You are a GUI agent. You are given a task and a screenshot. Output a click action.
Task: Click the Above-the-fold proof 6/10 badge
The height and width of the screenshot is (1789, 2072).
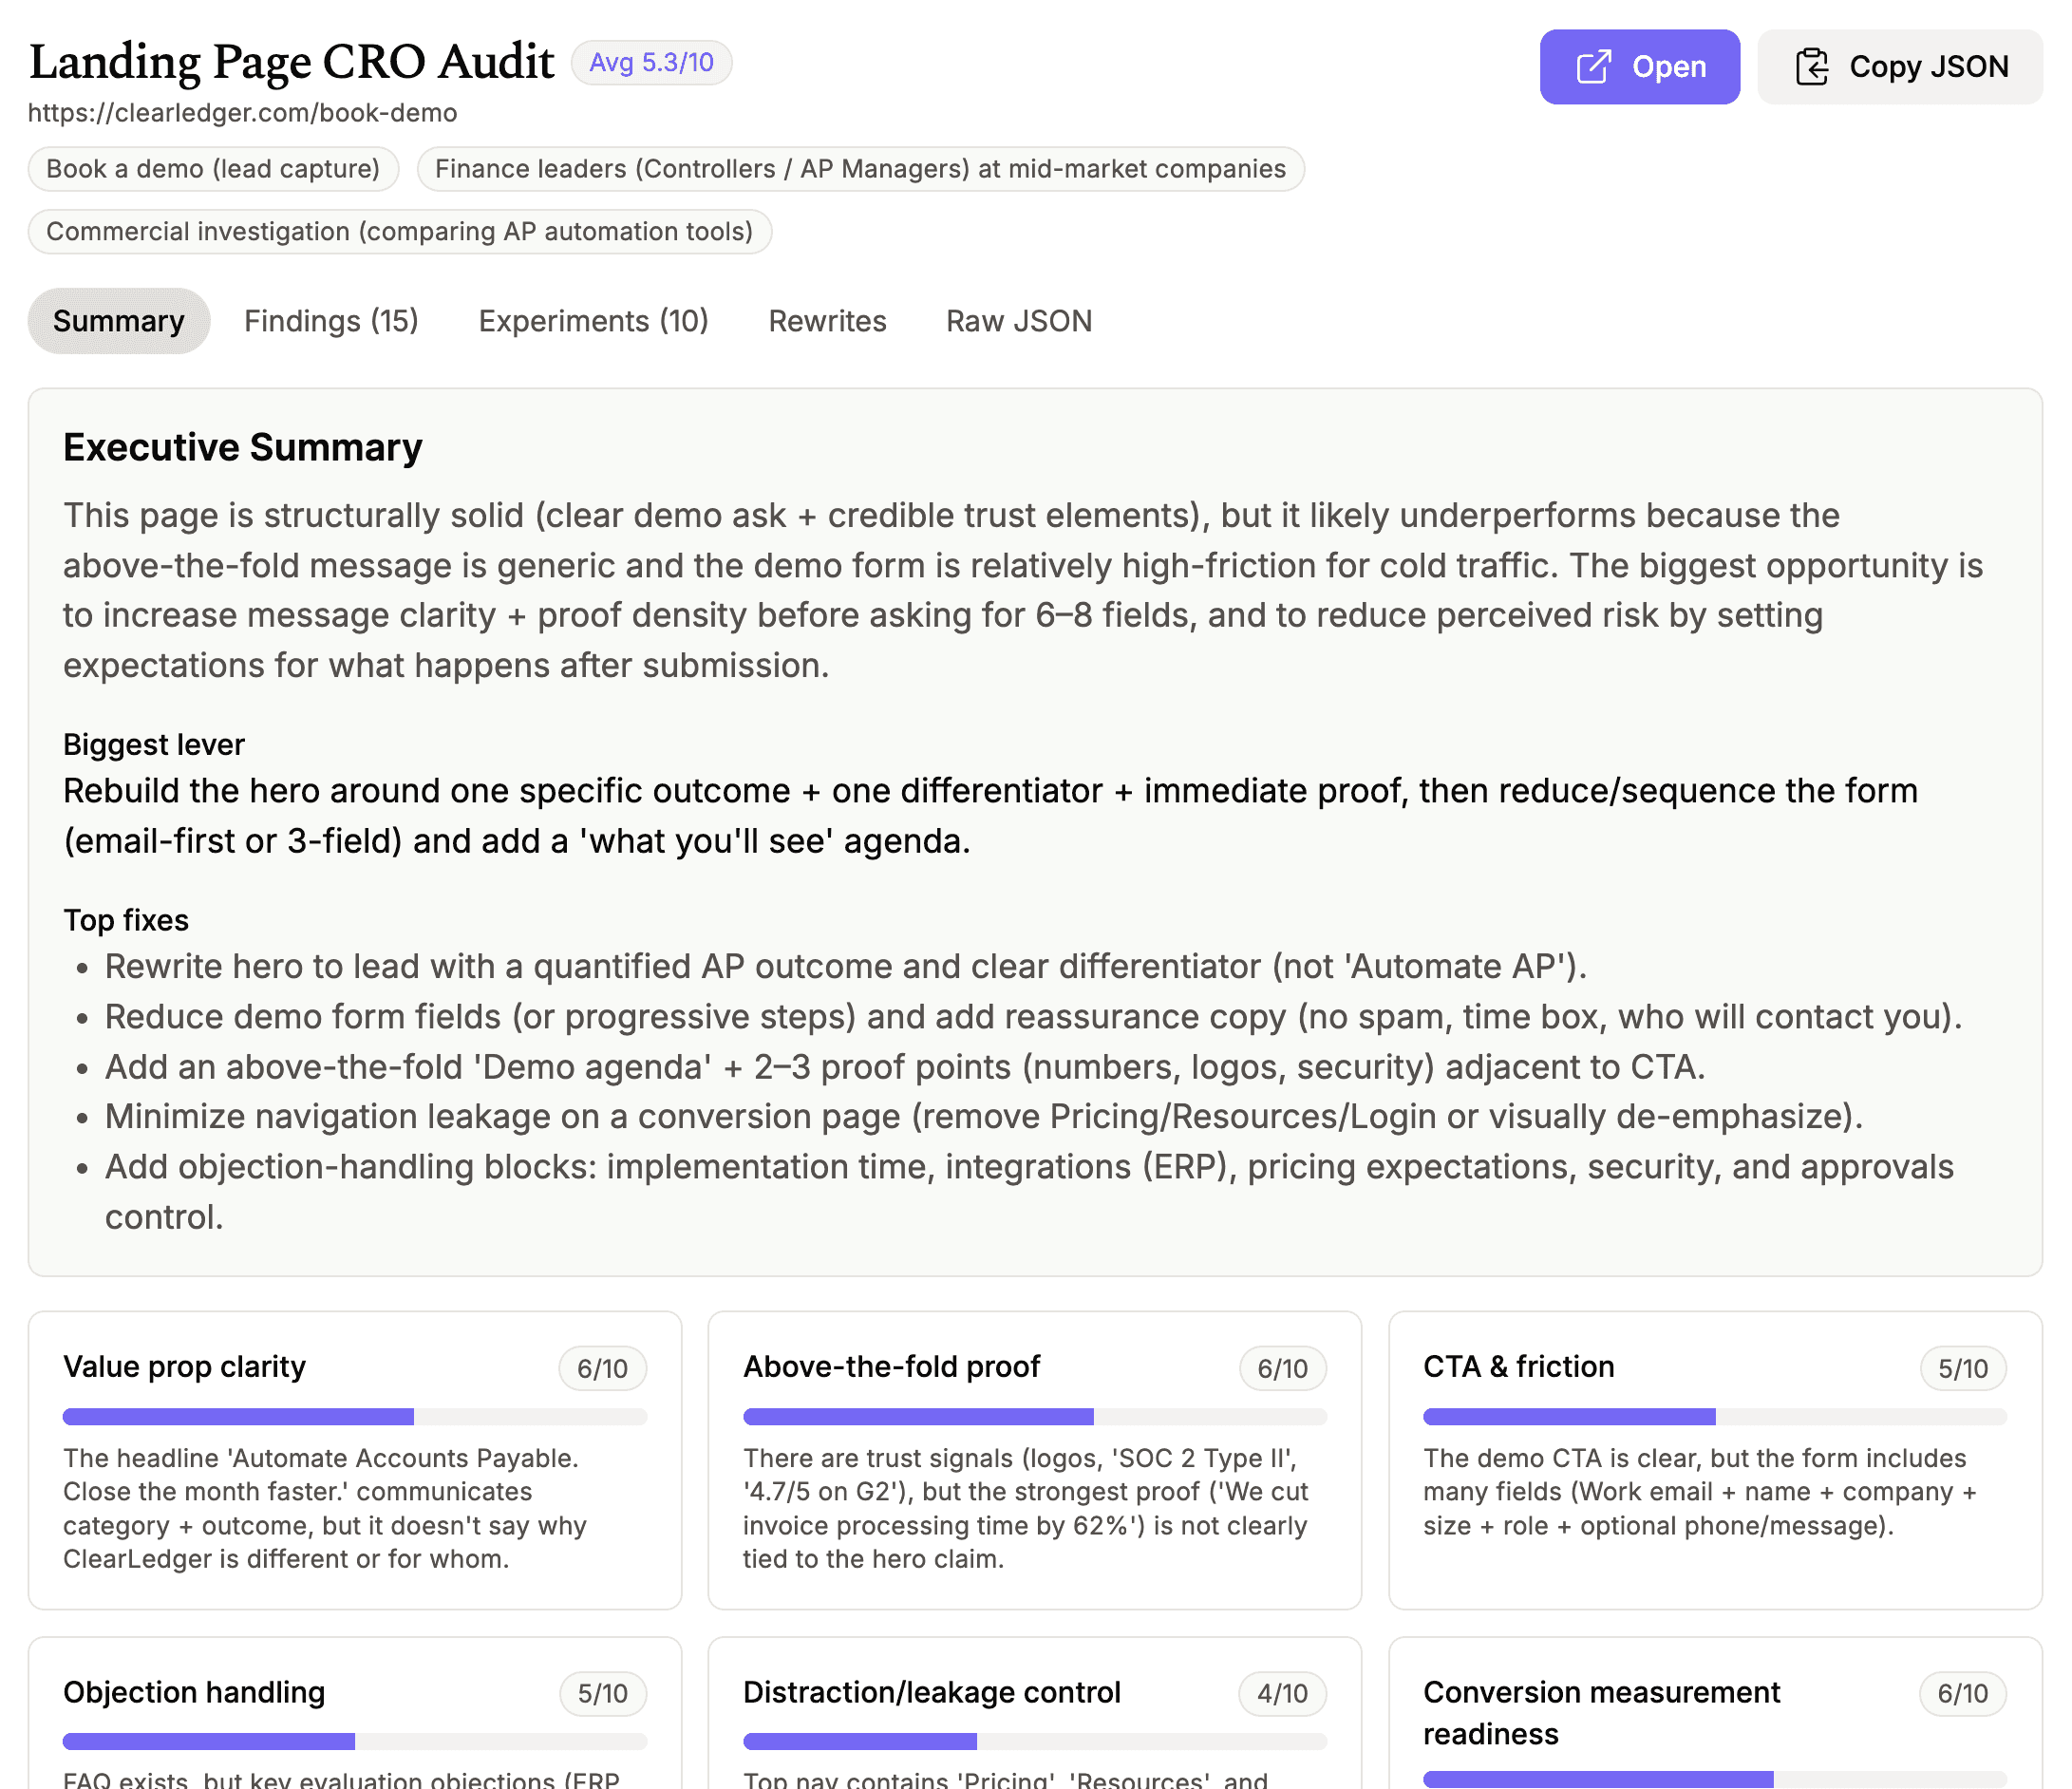(x=1282, y=1369)
